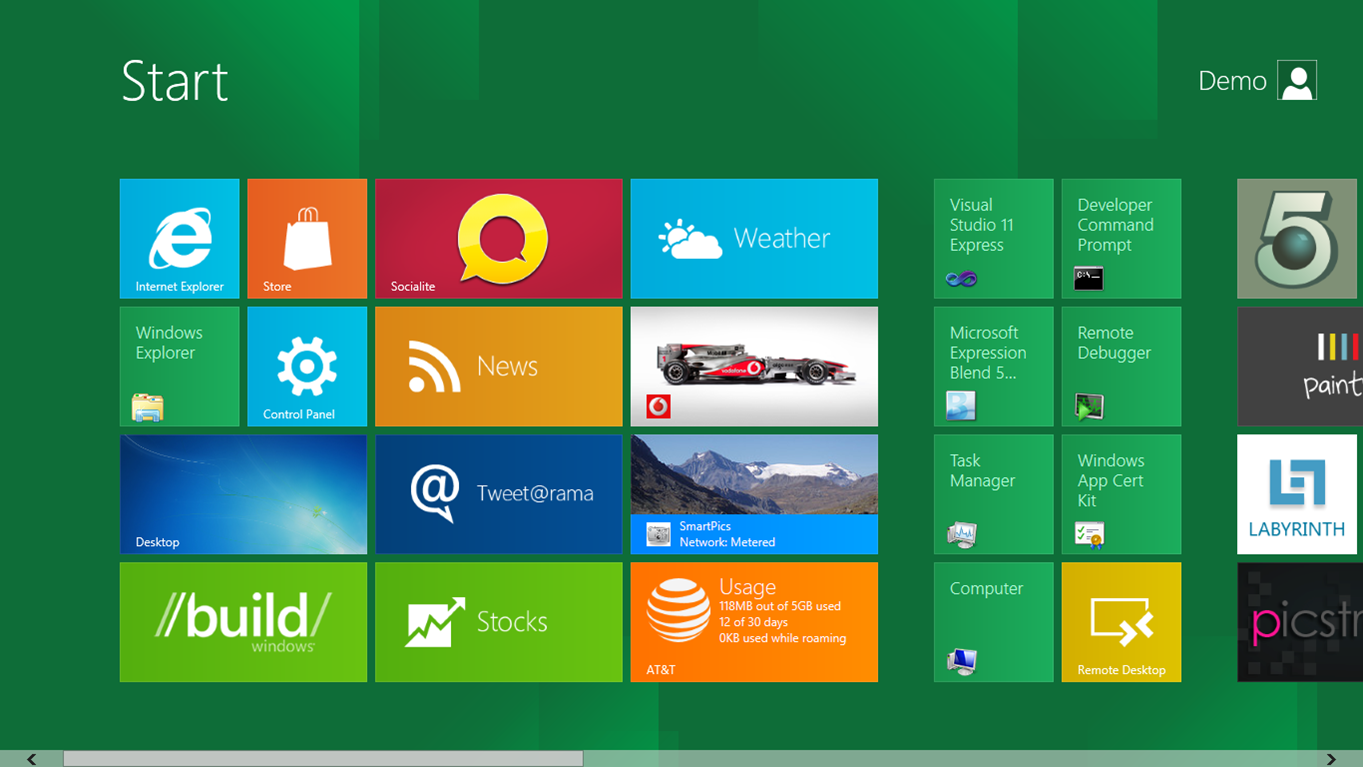The width and height of the screenshot is (1363, 767).
Task: Click the right scroll arrow
Action: [x=1331, y=759]
